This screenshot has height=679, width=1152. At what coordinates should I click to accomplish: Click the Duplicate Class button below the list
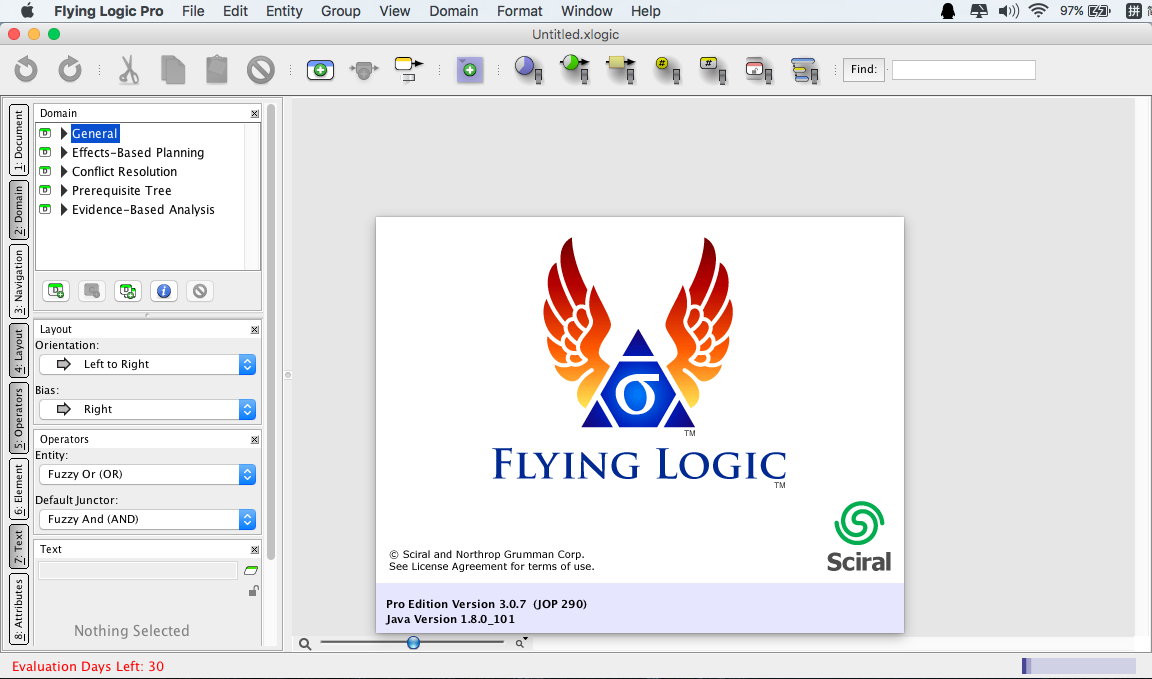tap(128, 291)
